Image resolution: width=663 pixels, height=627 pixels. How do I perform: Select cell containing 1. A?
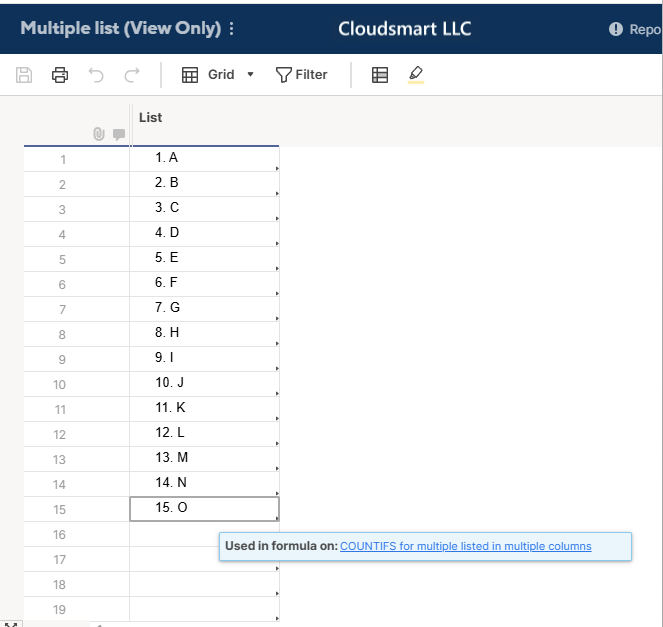point(204,159)
